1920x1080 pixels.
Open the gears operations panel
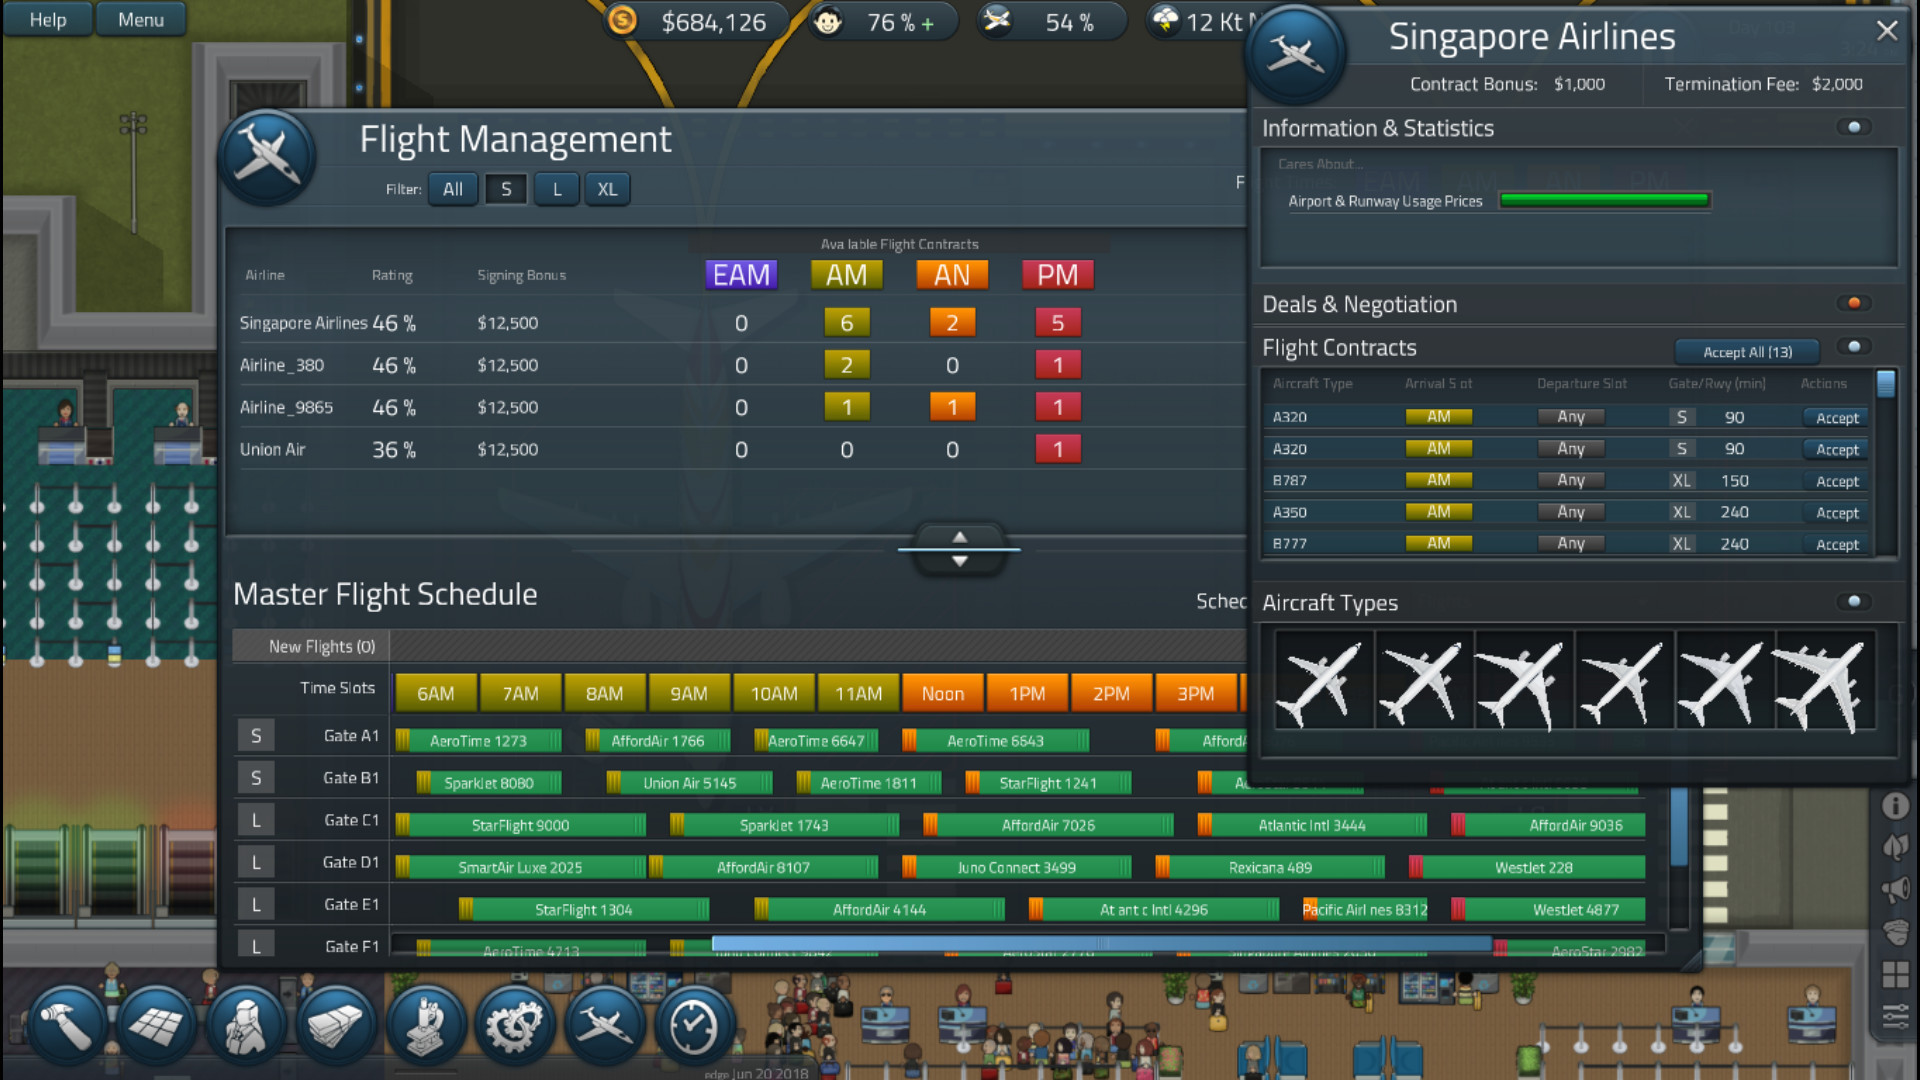tap(514, 1025)
